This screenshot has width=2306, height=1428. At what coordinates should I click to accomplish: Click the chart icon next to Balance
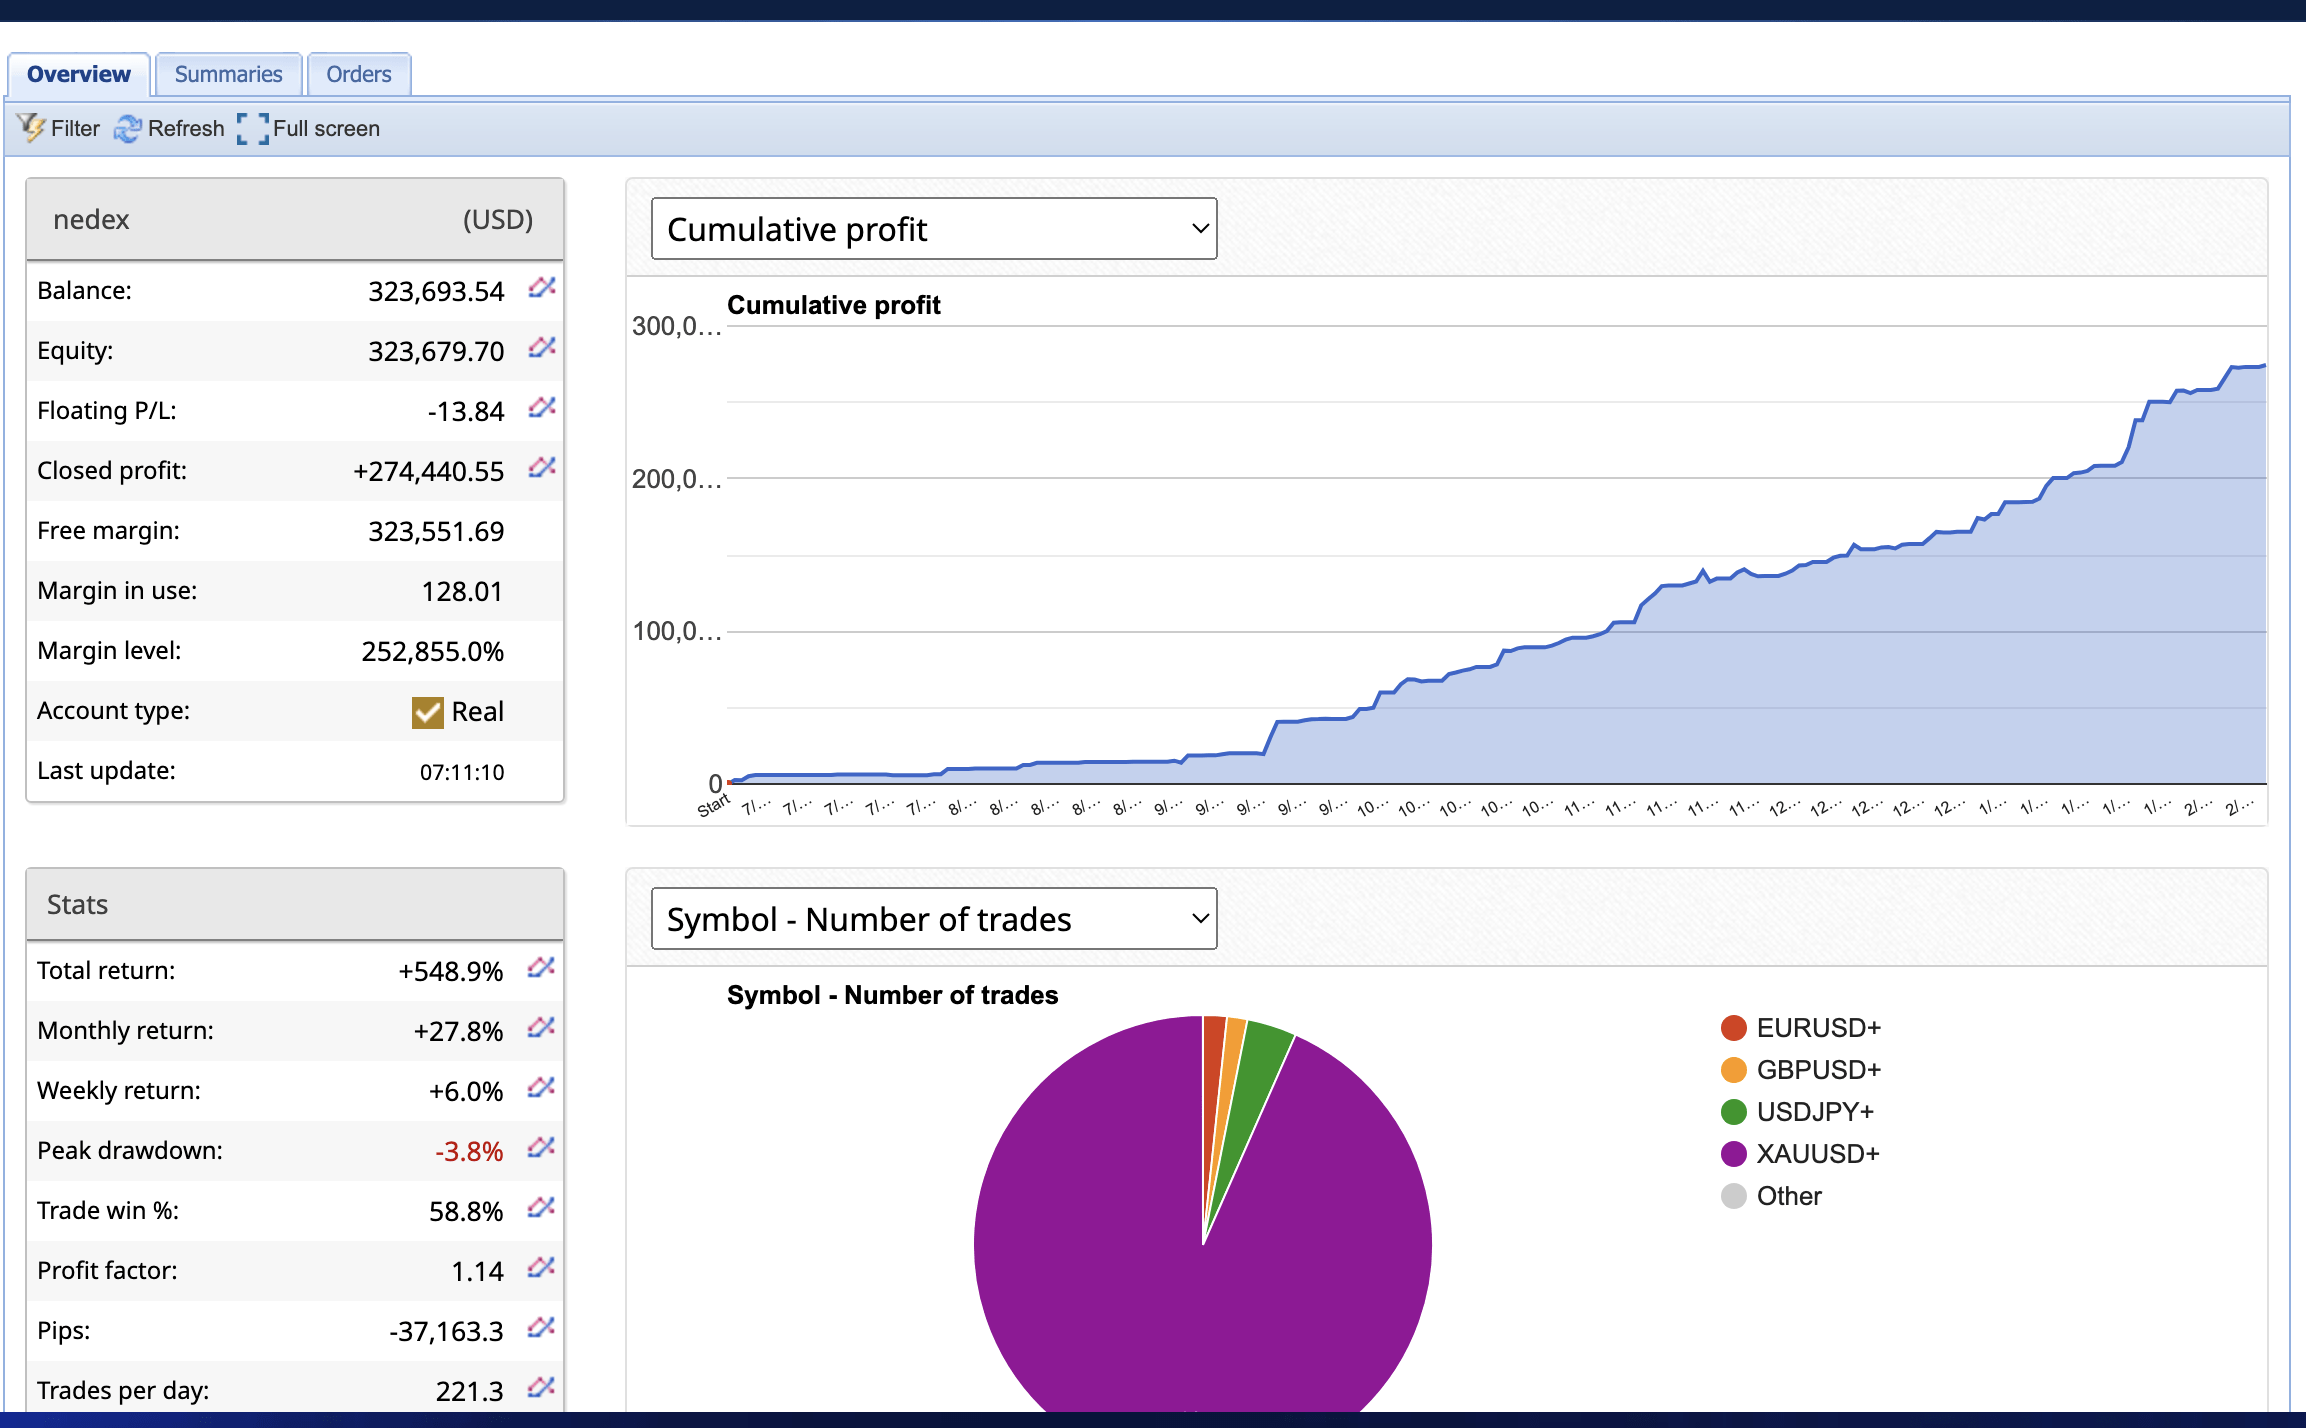click(x=542, y=288)
